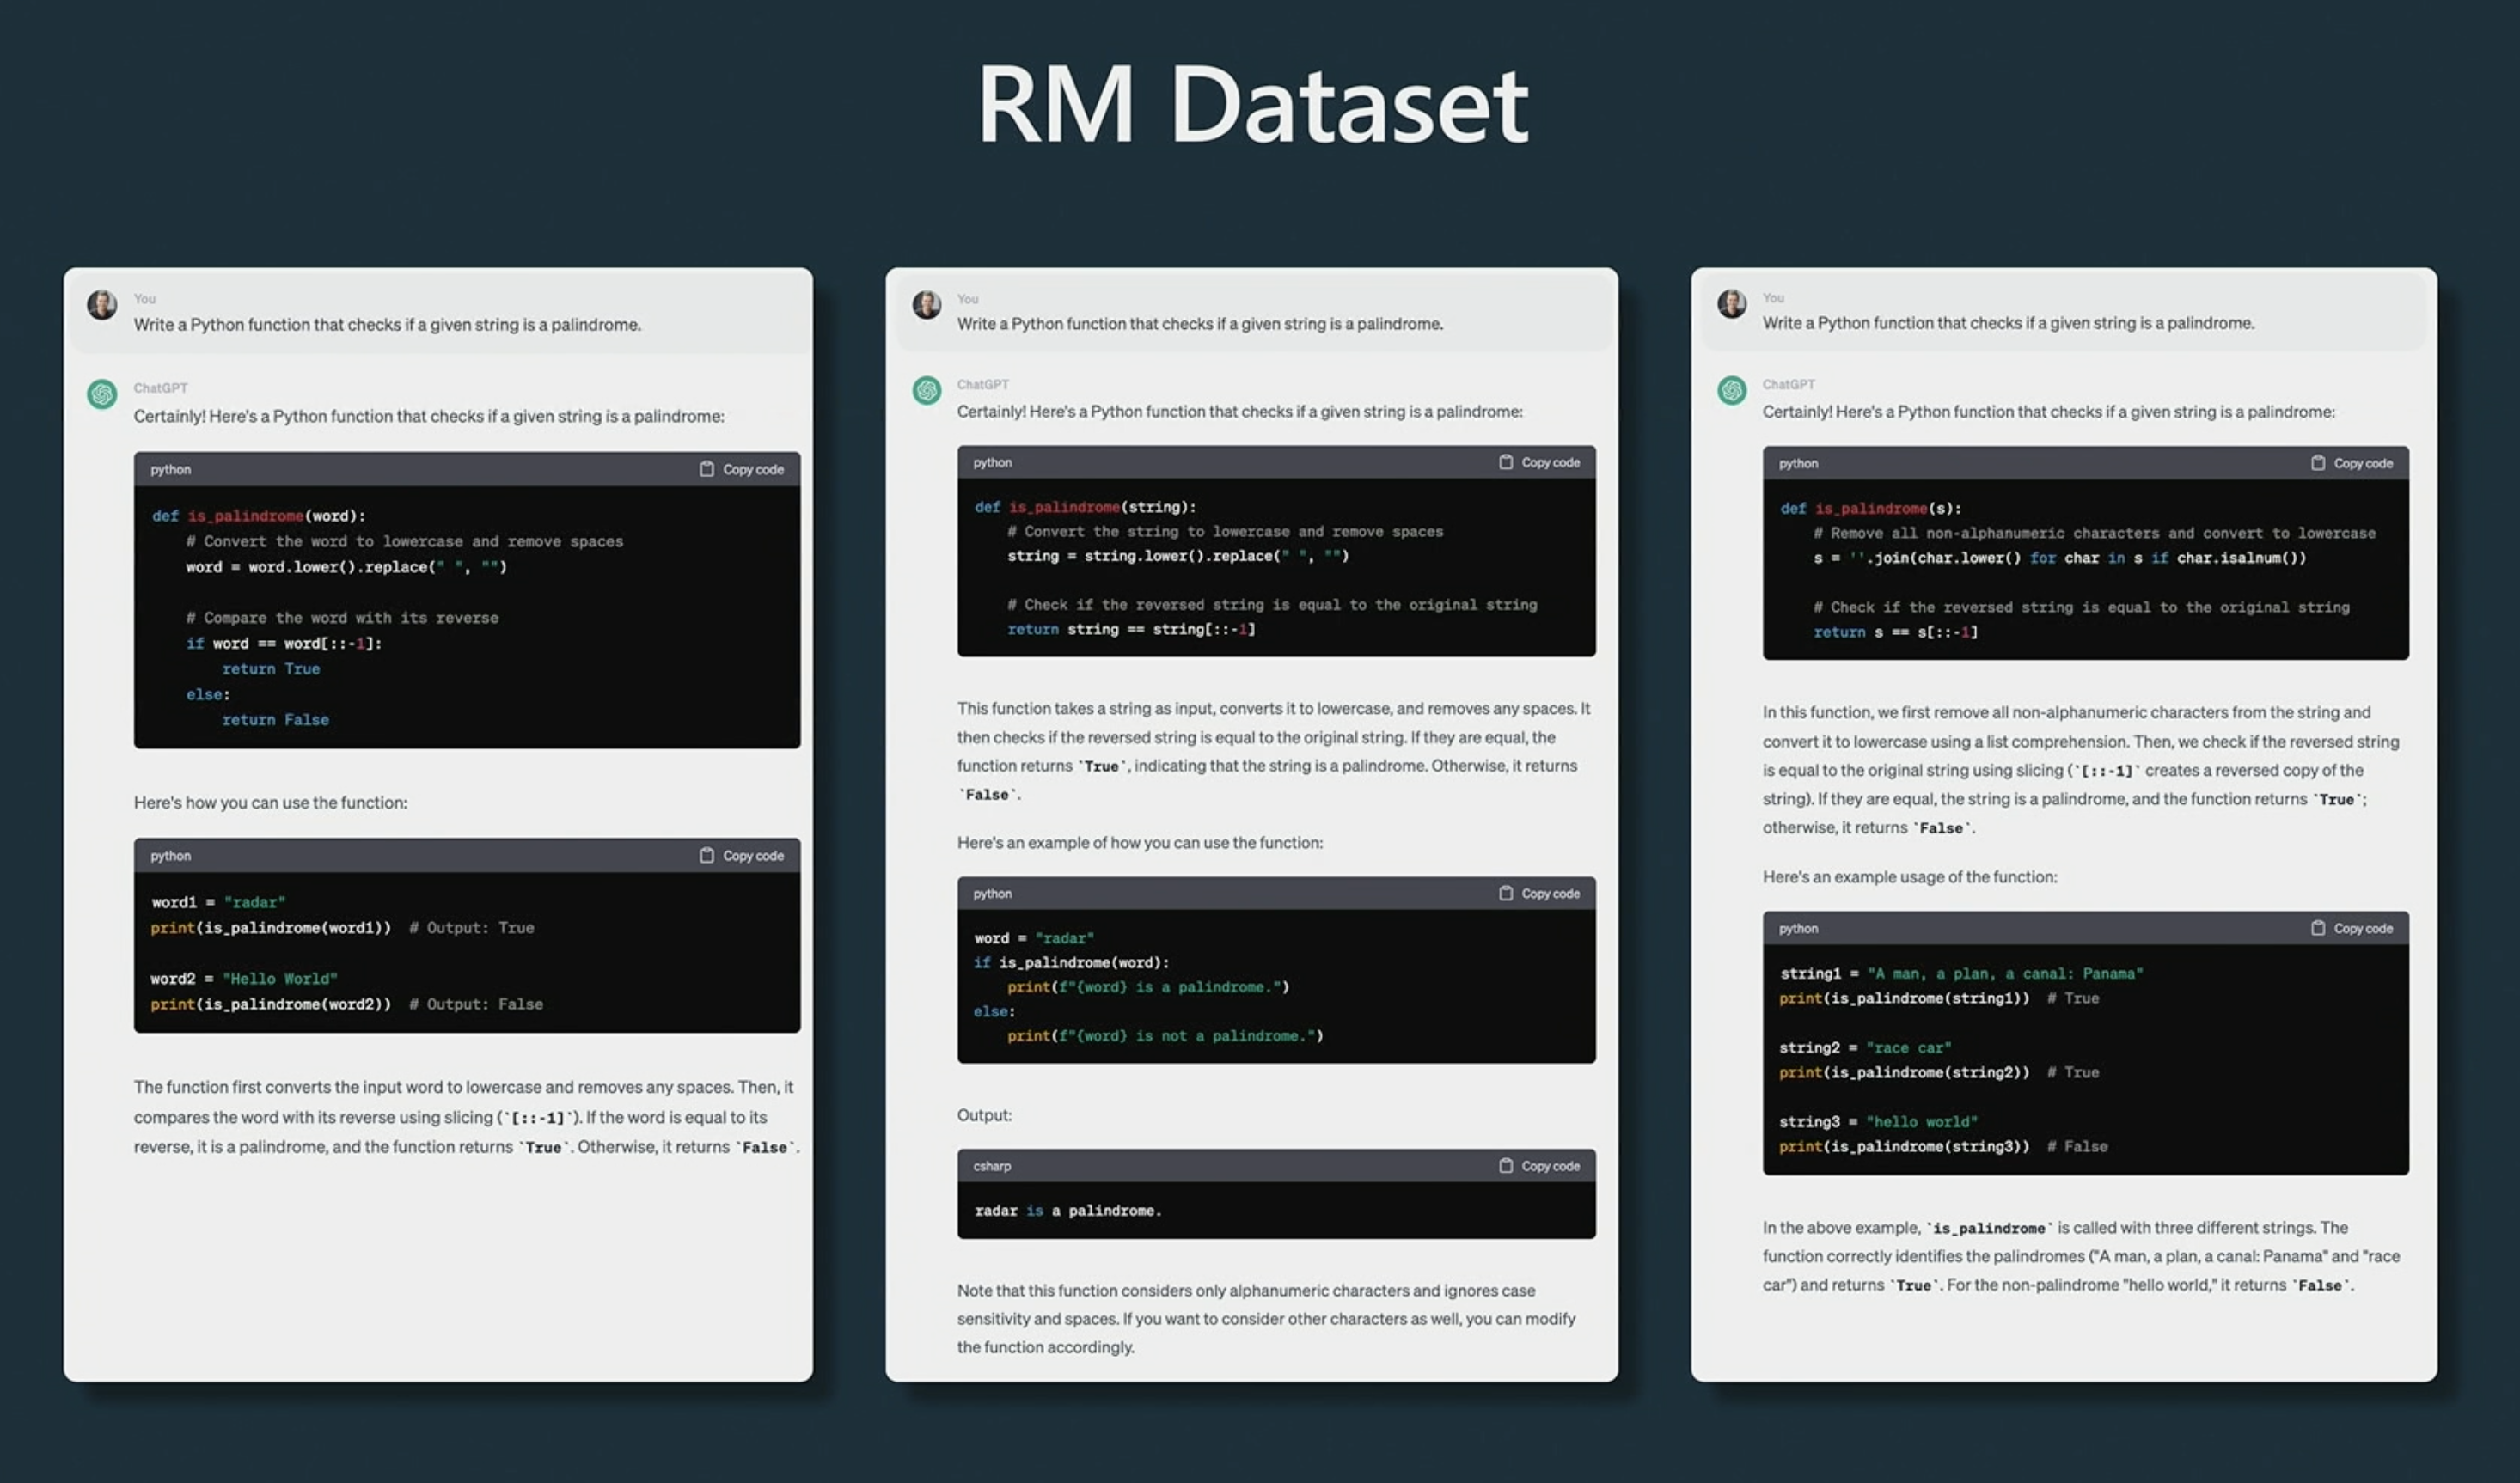This screenshot has height=1483, width=2520.
Task: Click 'return s == s[::-1]' code line
Action: (1896, 632)
